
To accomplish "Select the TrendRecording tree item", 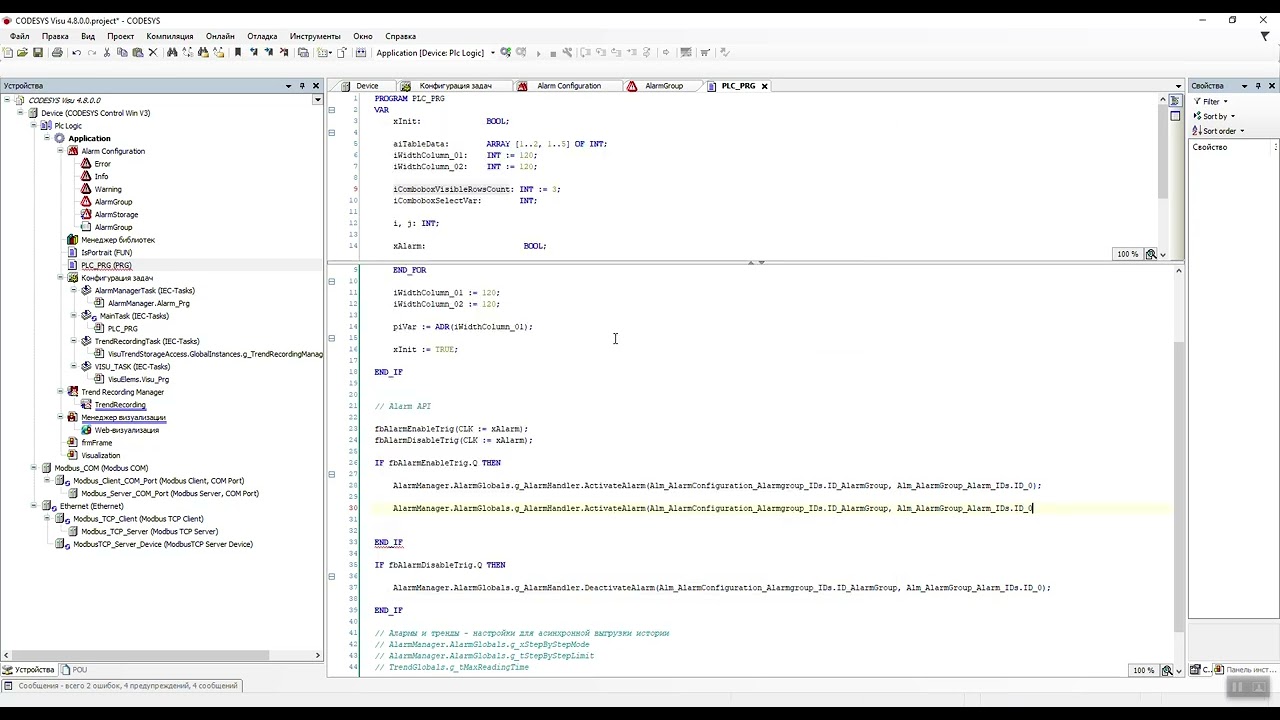I will point(120,405).
